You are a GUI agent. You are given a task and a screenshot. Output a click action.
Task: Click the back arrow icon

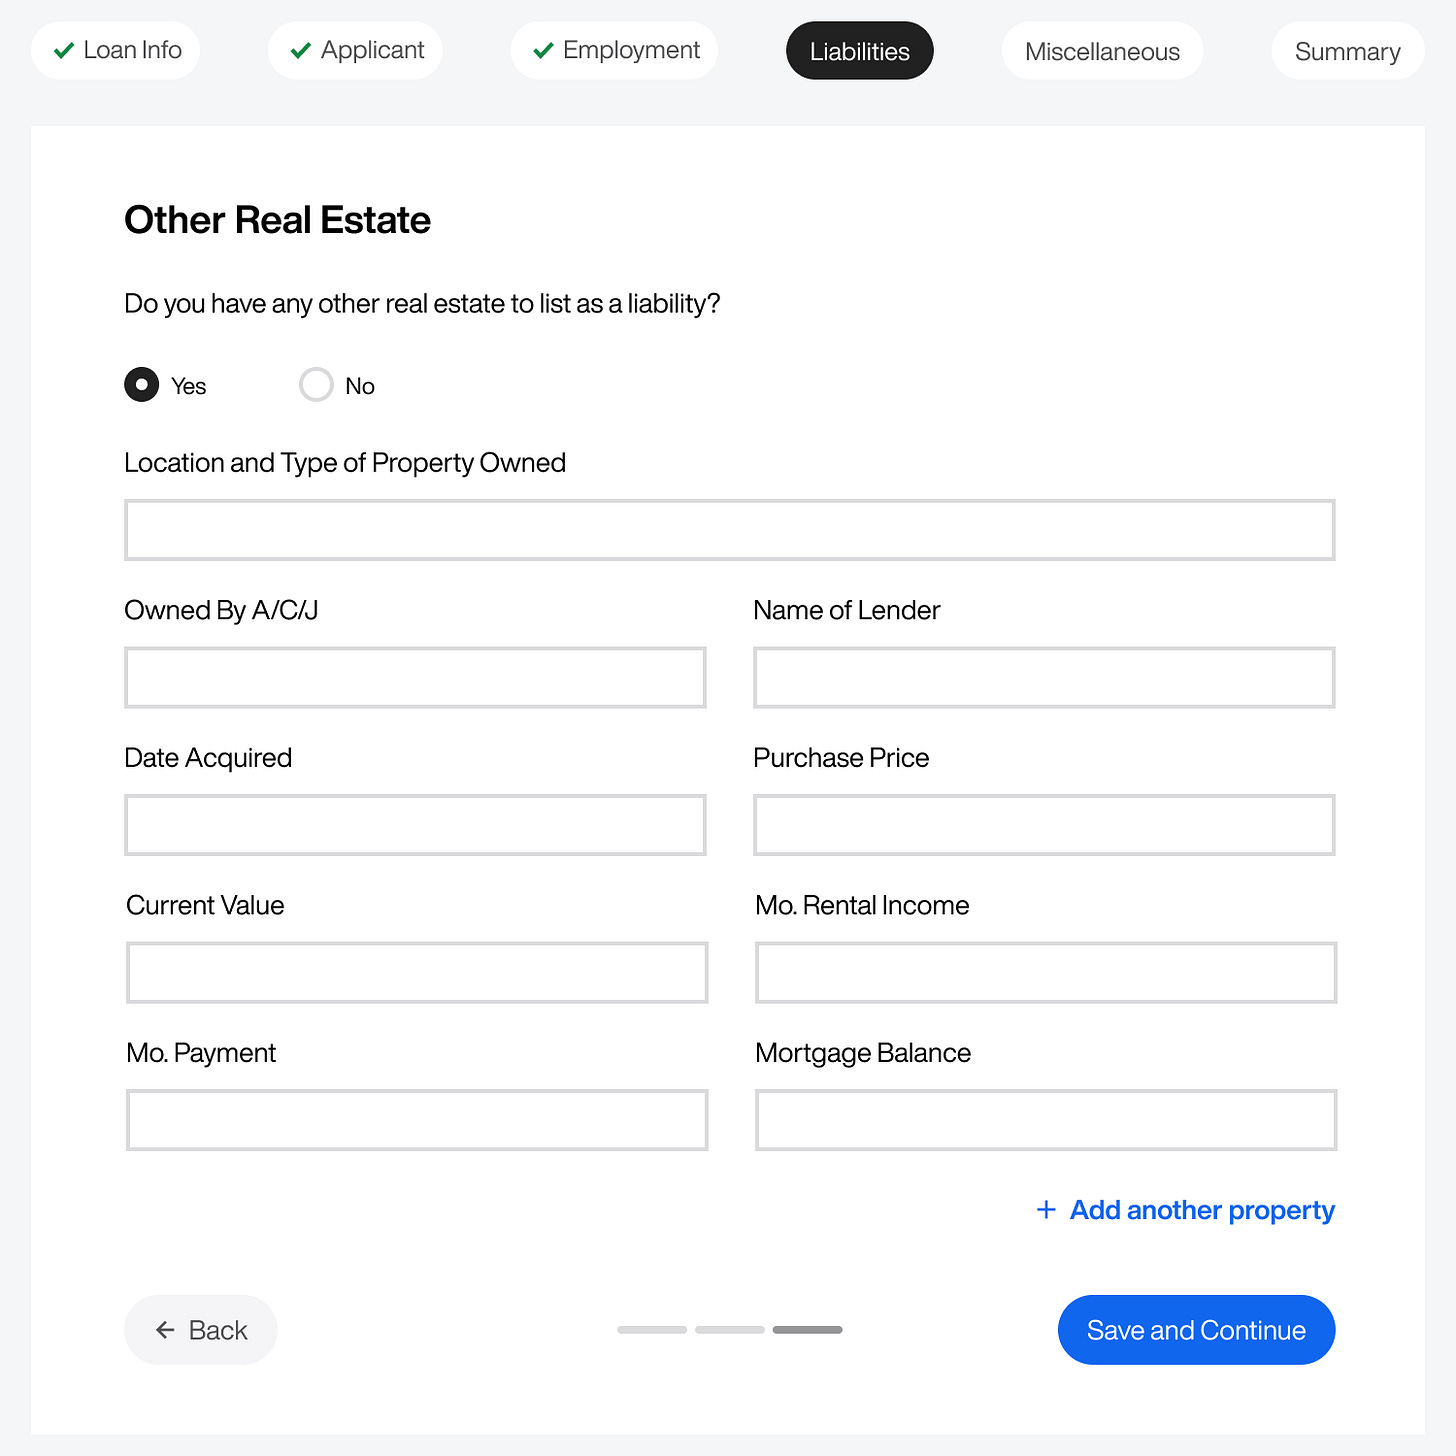click(x=166, y=1330)
